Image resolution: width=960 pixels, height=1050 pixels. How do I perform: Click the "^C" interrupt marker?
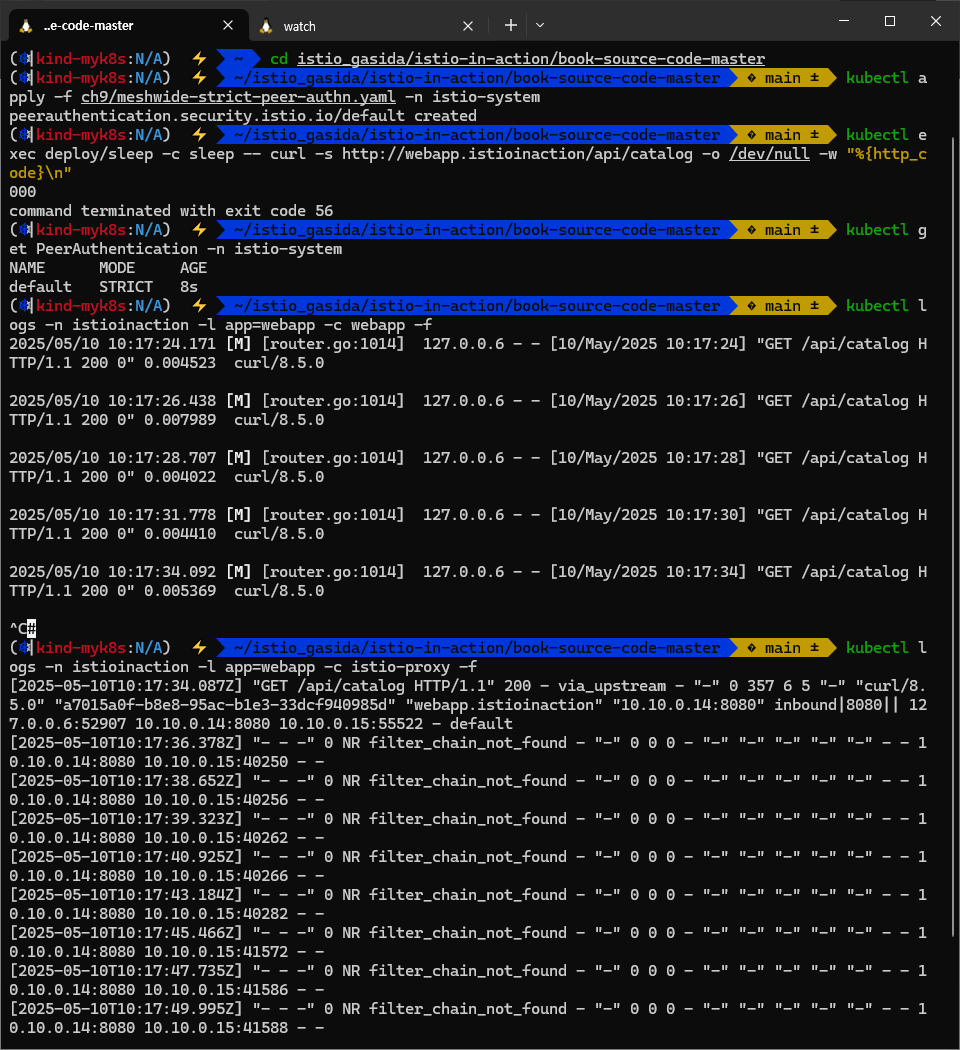[x=18, y=629]
